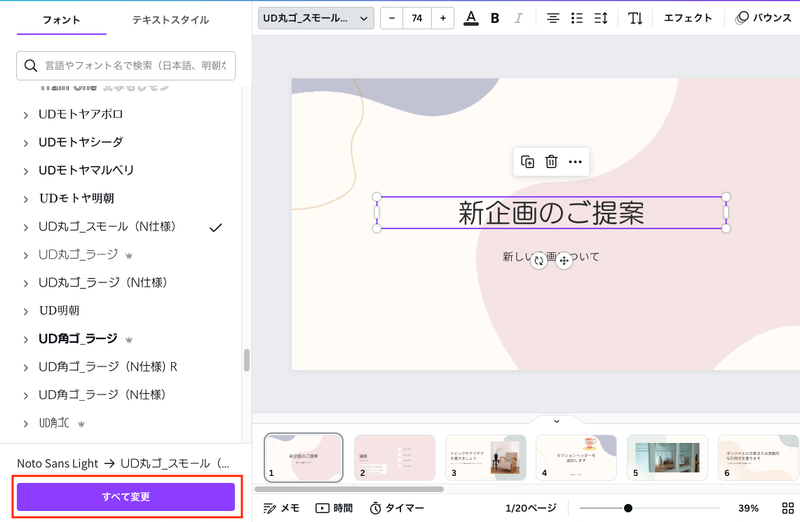Click the font list scrollbar
Screen dimensions: 800x522
(x=246, y=360)
